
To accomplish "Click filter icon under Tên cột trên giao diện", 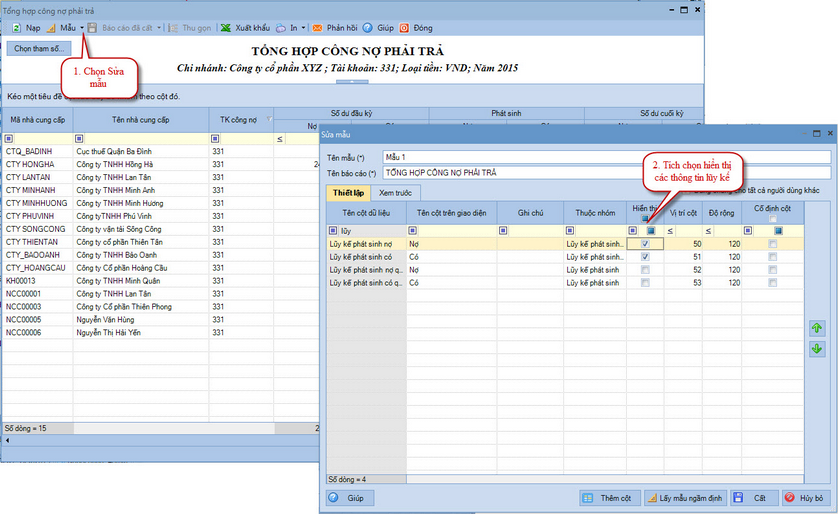I will tap(413, 231).
